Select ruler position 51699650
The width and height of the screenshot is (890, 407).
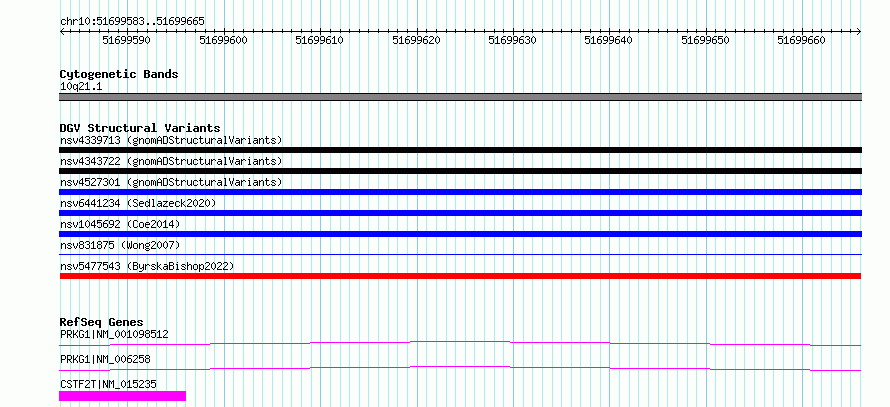point(706,40)
